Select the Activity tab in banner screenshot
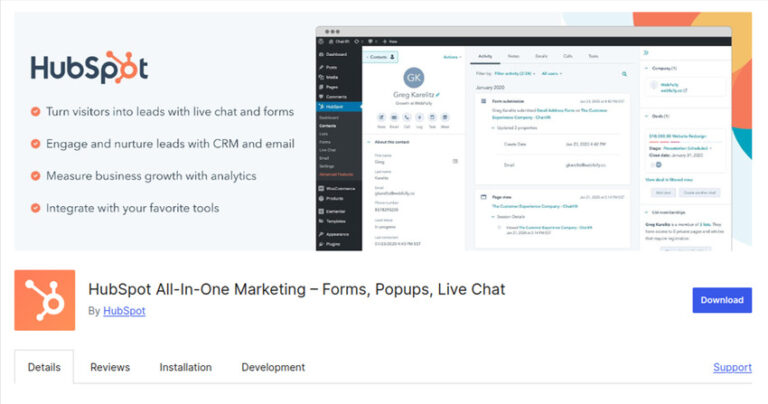Viewport: 768px width, 404px height. [485, 56]
